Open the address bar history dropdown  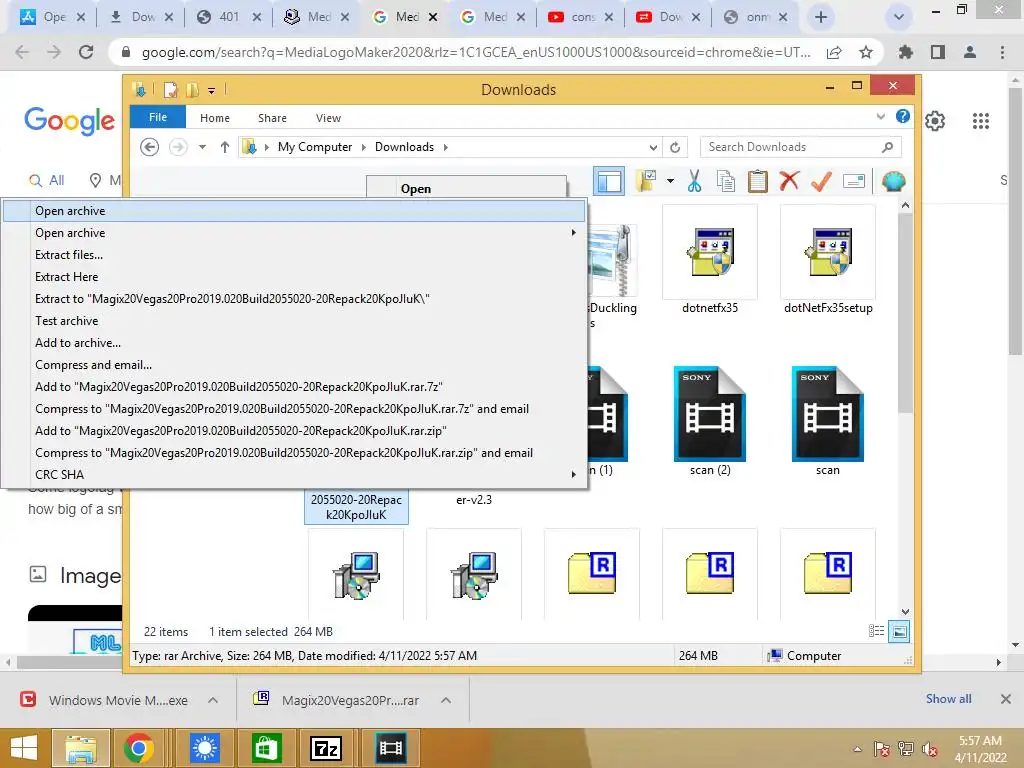tap(652, 147)
